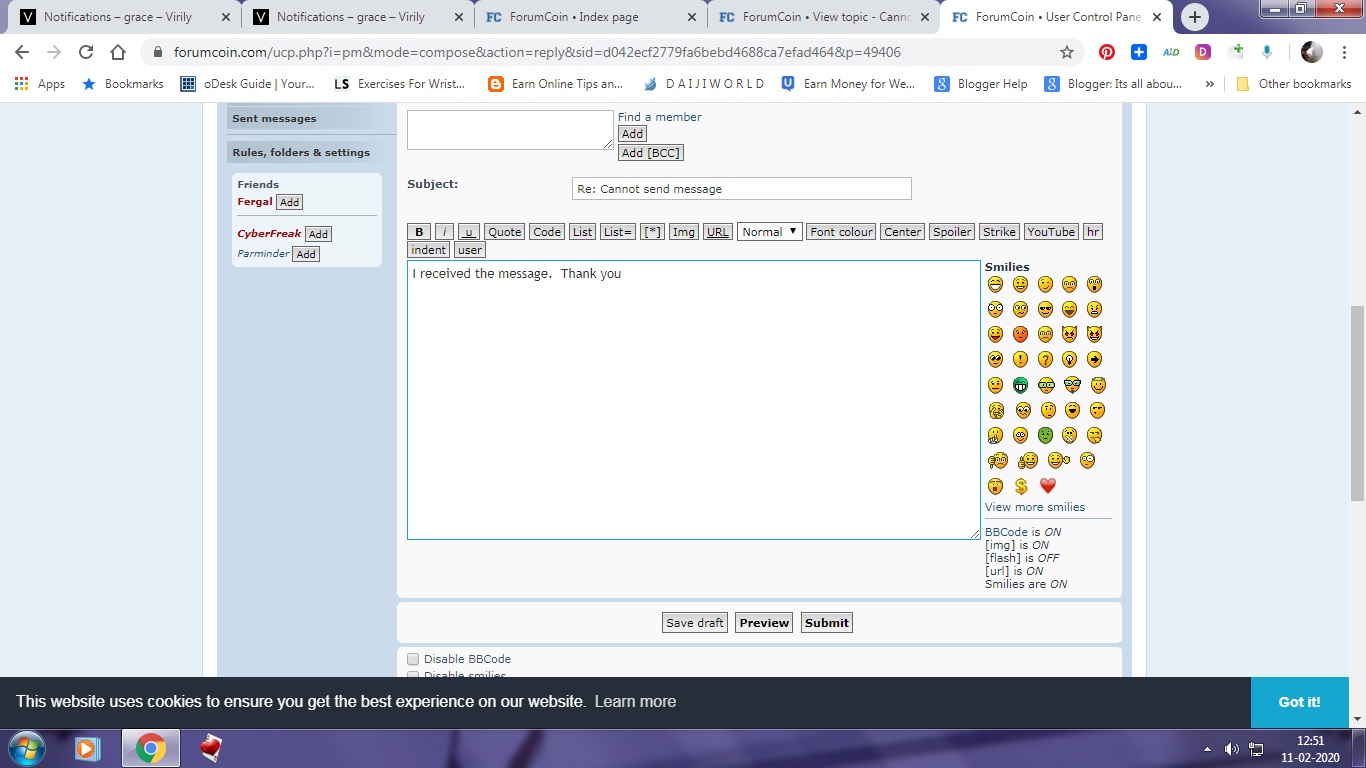The image size is (1366, 768).
Task: Open the purple D extension
Action: pyautogui.click(x=1203, y=53)
